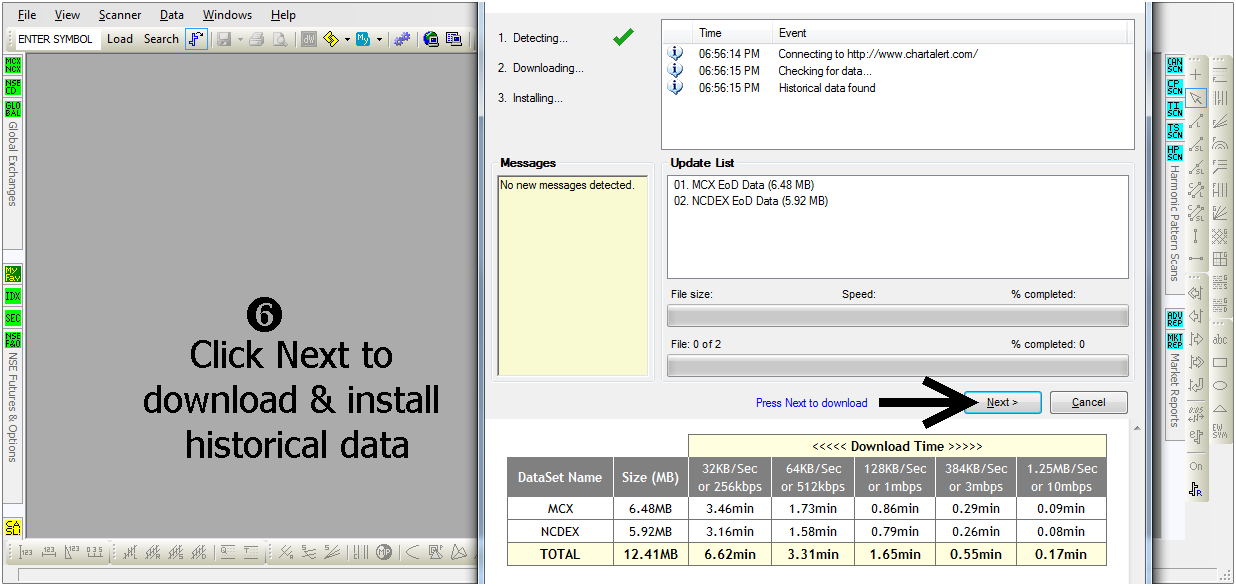Click the Search button in toolbar

(161, 39)
